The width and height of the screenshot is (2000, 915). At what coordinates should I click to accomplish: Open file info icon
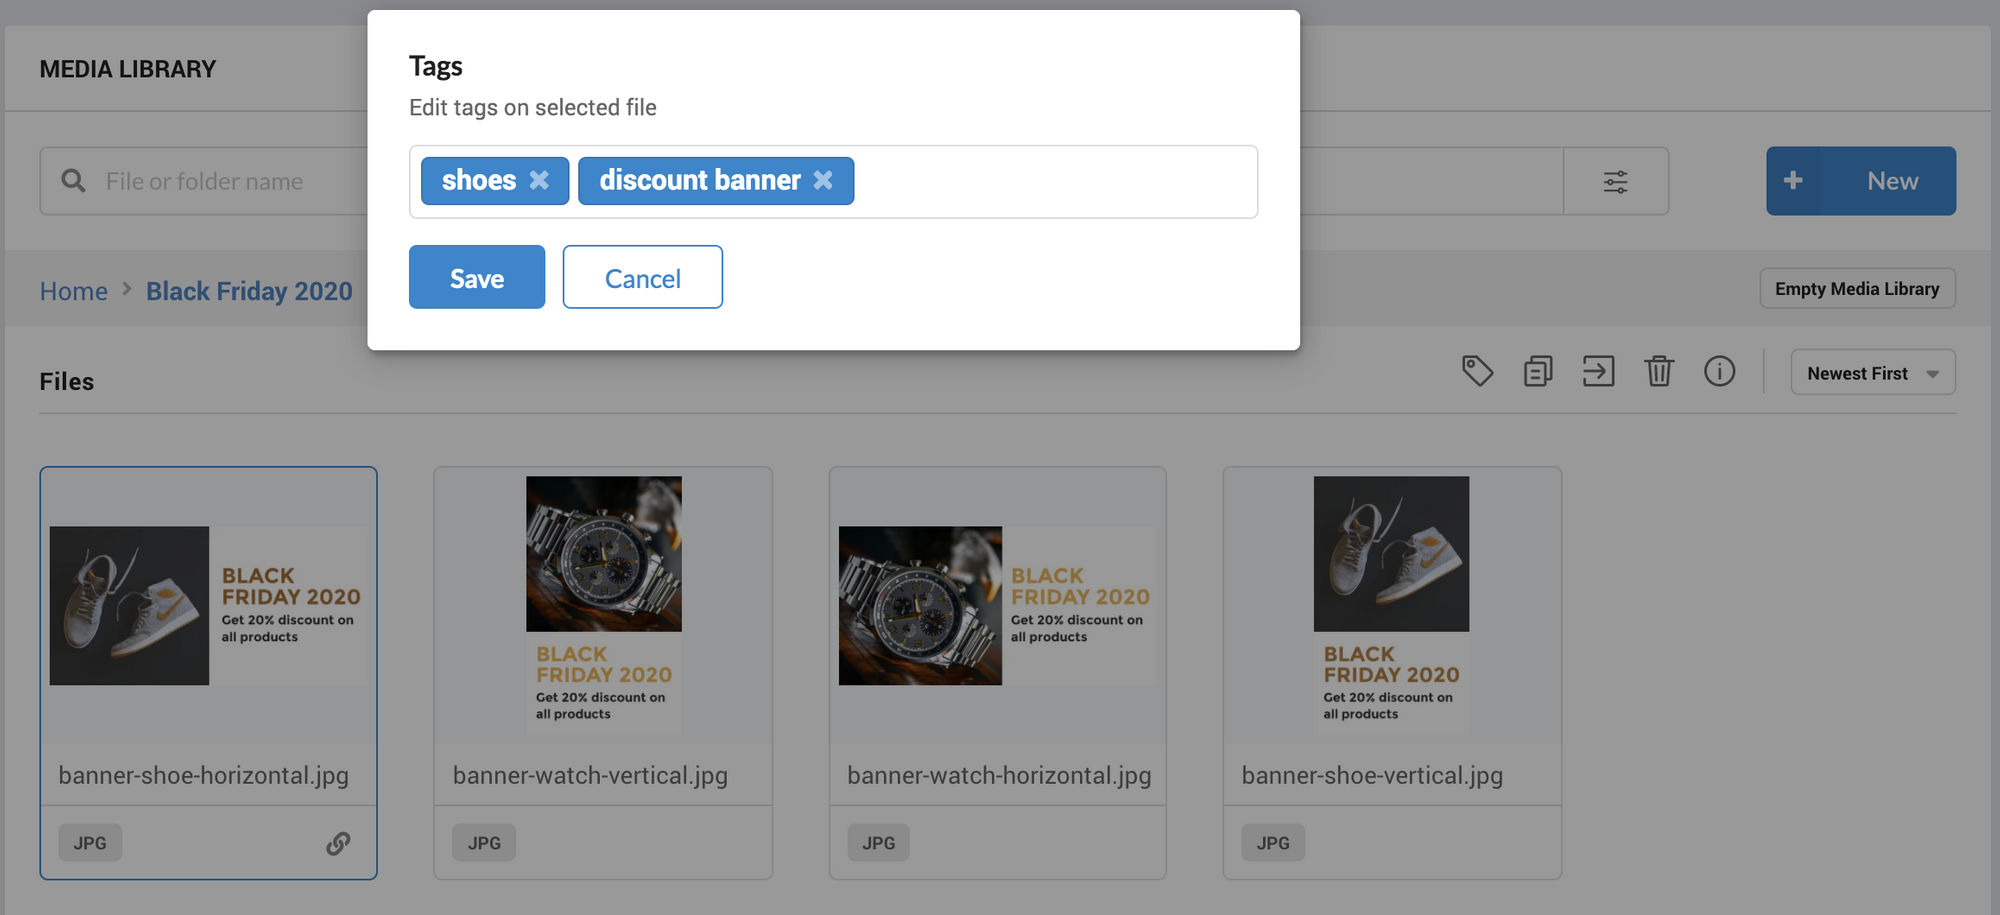pyautogui.click(x=1719, y=372)
